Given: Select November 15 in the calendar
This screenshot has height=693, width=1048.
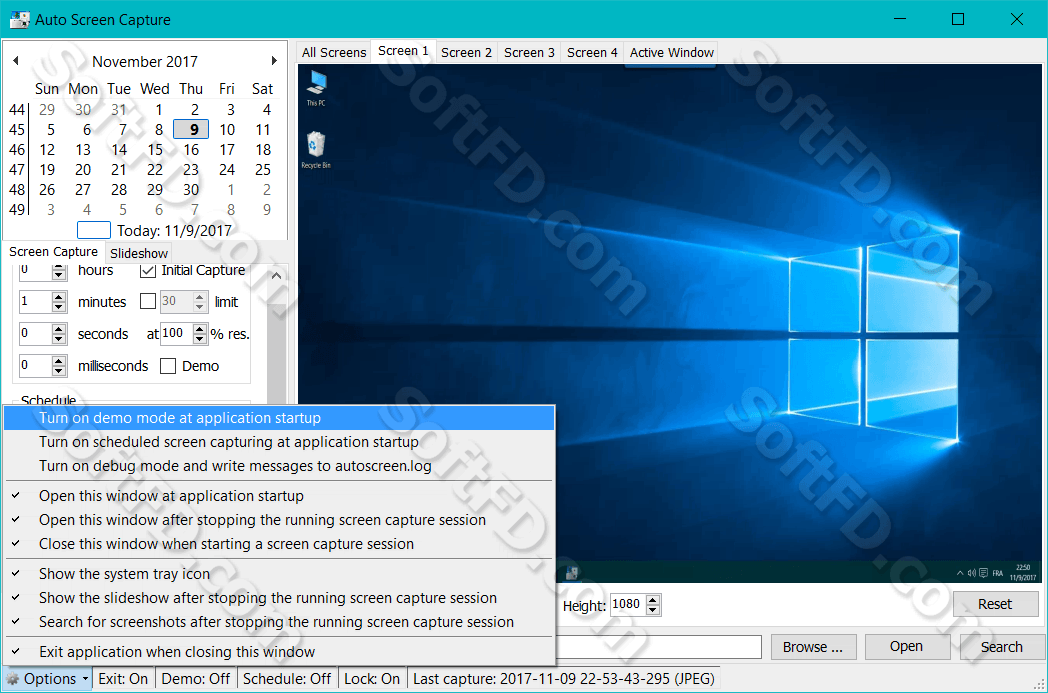Looking at the screenshot, I should pos(155,150).
